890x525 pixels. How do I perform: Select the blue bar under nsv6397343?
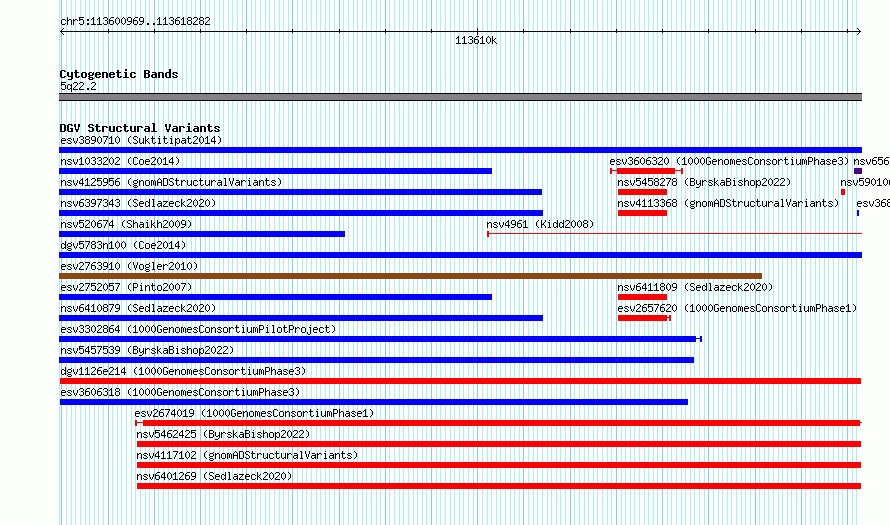pos(301,213)
